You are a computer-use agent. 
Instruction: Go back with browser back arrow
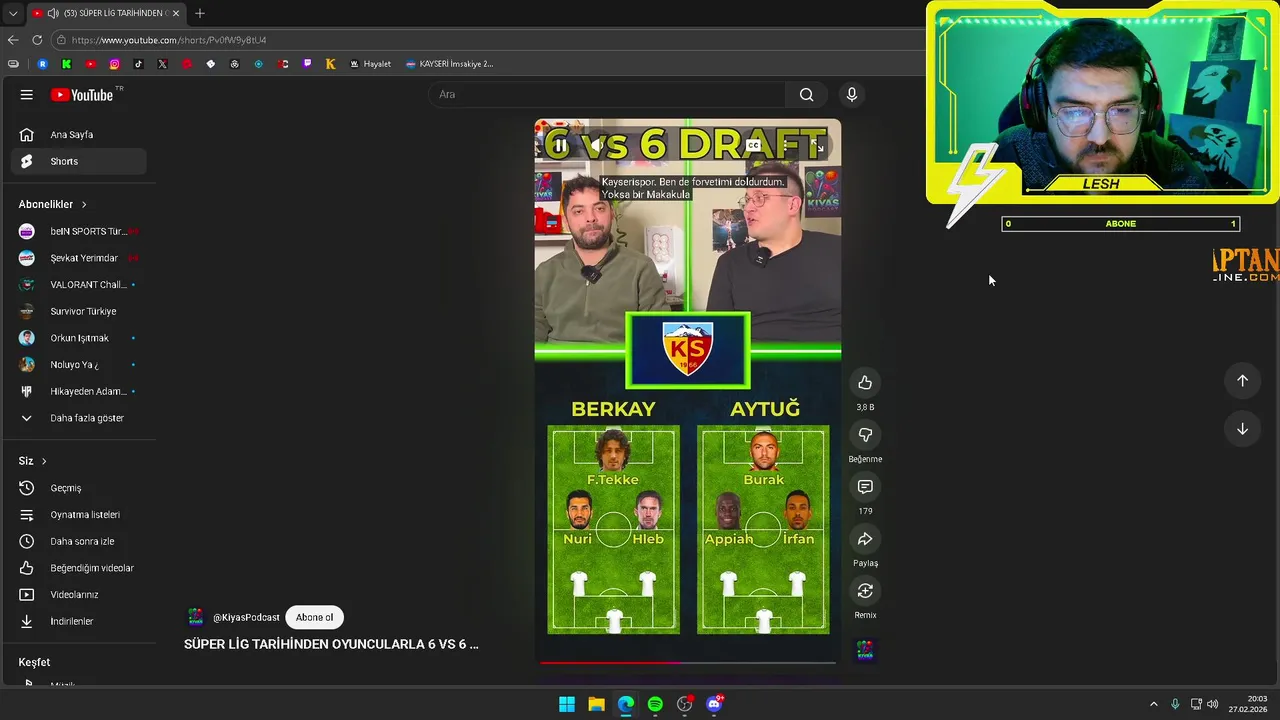click(13, 40)
